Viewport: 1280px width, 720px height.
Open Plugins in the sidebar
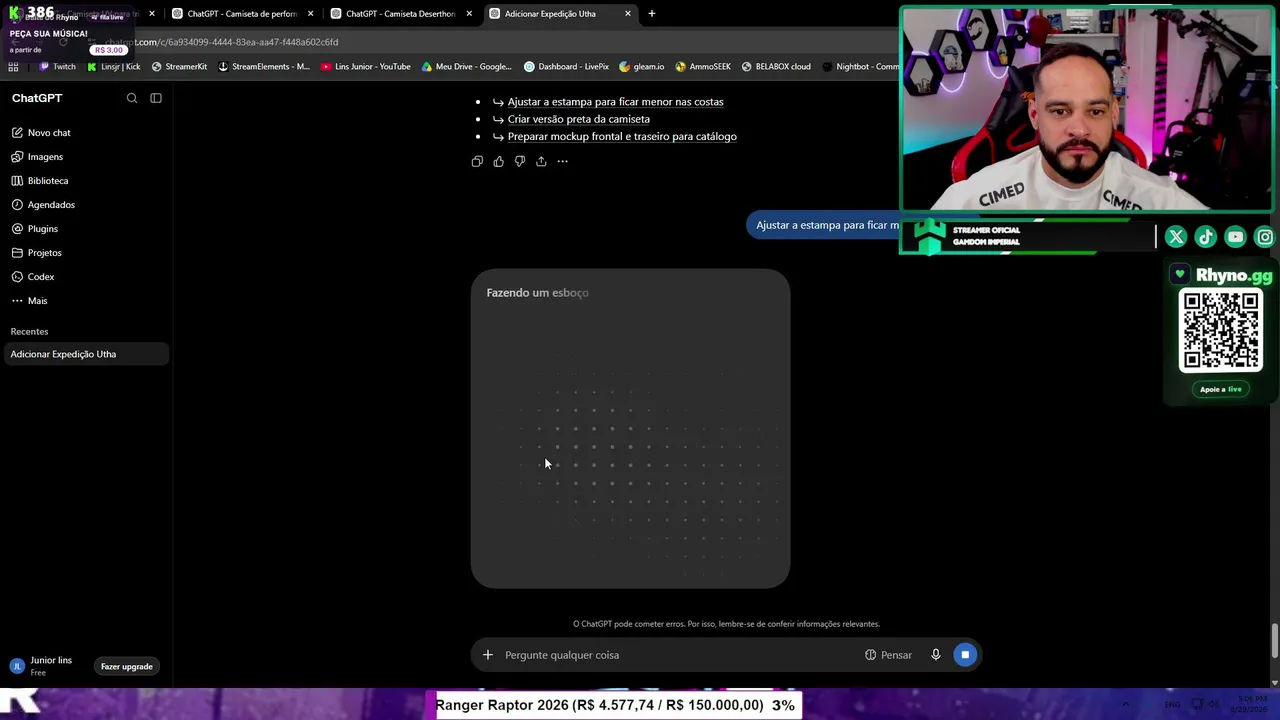pyautogui.click(x=87, y=229)
